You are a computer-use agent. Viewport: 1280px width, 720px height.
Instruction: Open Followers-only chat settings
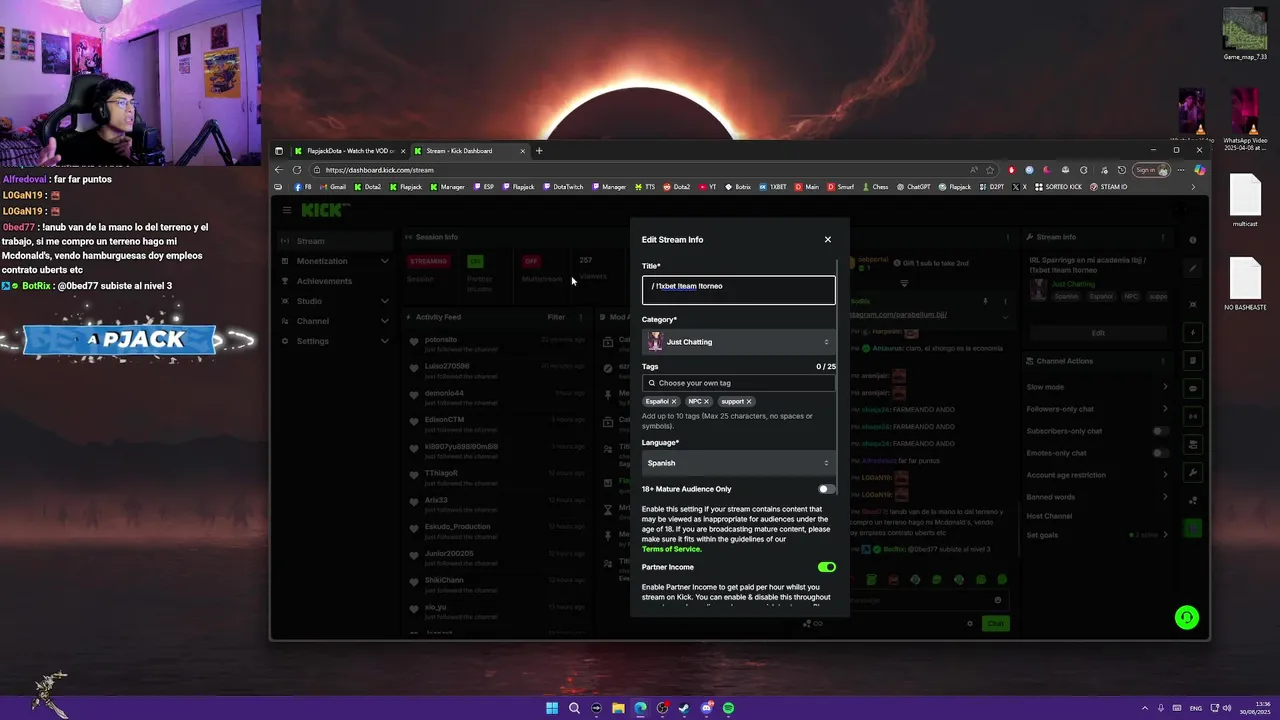tap(1097, 409)
